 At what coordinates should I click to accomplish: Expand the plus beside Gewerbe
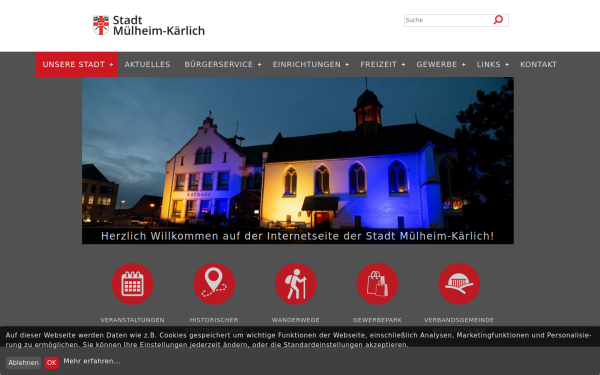coord(464,65)
